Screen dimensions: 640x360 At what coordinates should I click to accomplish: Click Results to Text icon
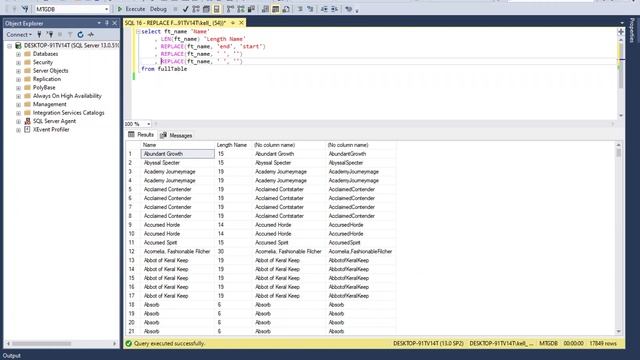pyautogui.click(x=265, y=9)
